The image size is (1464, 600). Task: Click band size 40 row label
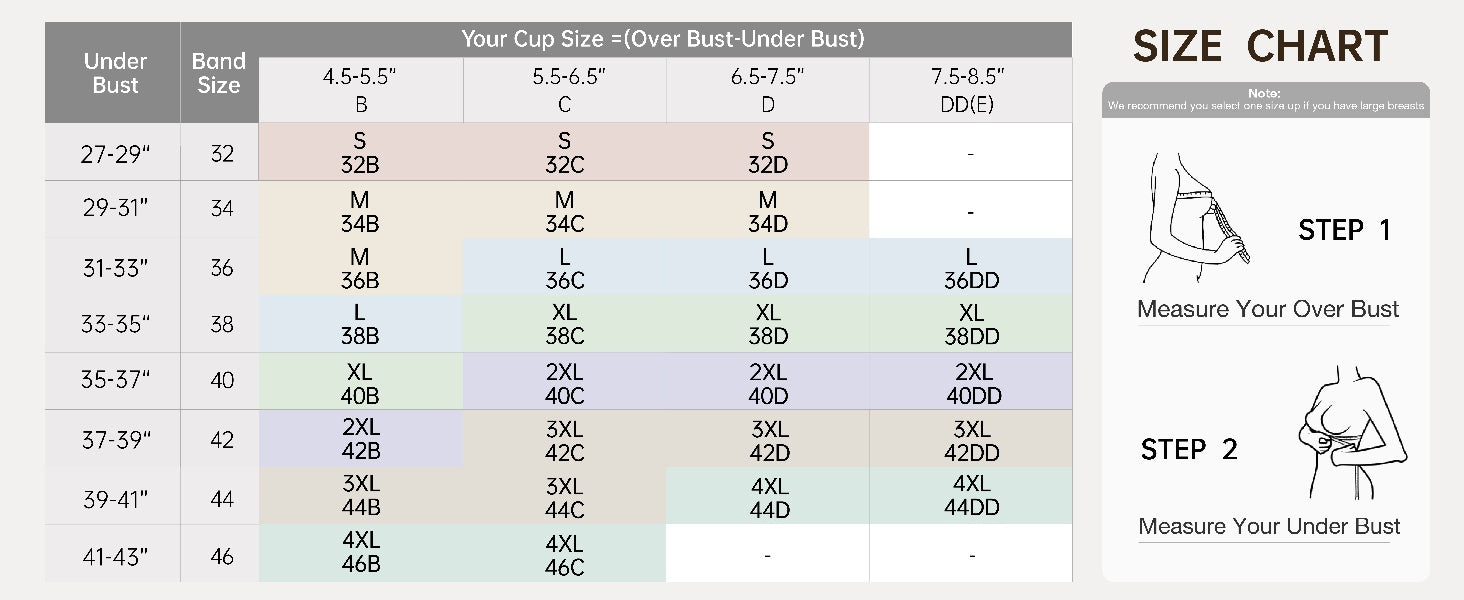tap(222, 381)
